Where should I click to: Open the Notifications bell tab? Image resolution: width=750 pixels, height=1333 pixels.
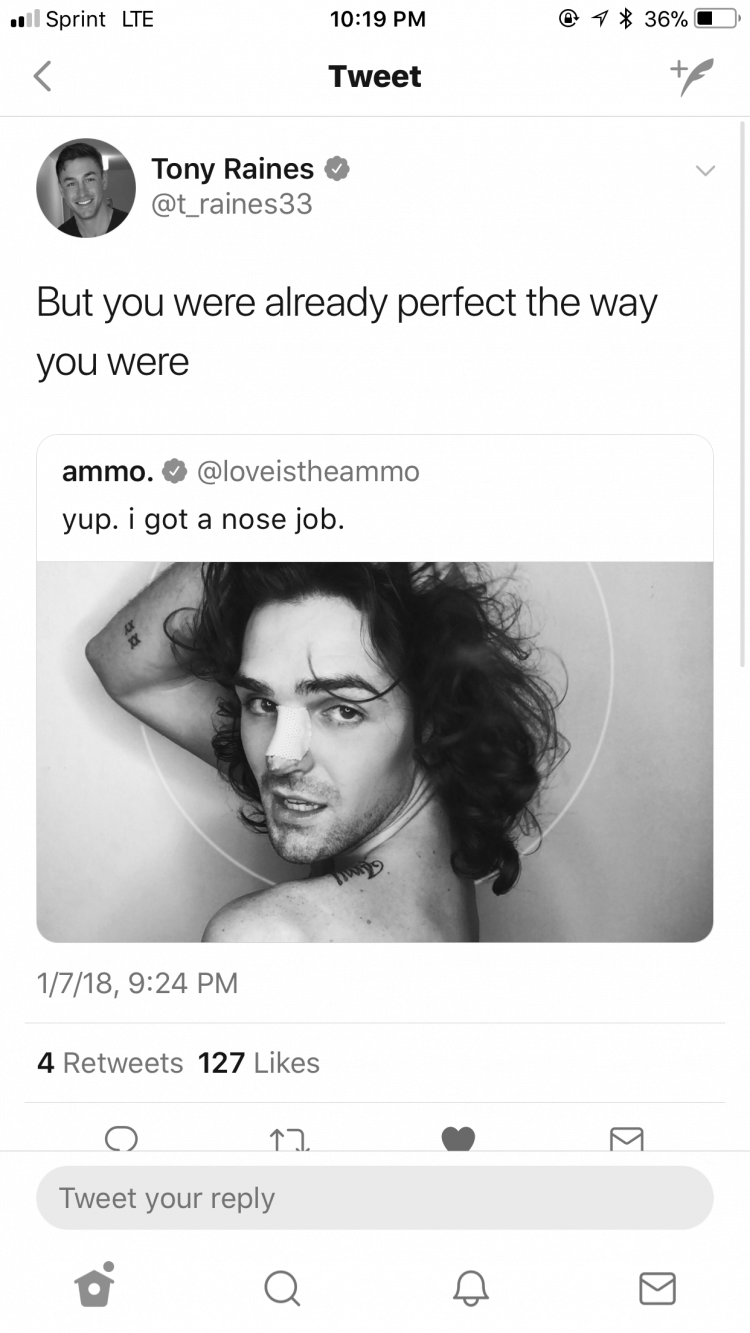point(470,1288)
